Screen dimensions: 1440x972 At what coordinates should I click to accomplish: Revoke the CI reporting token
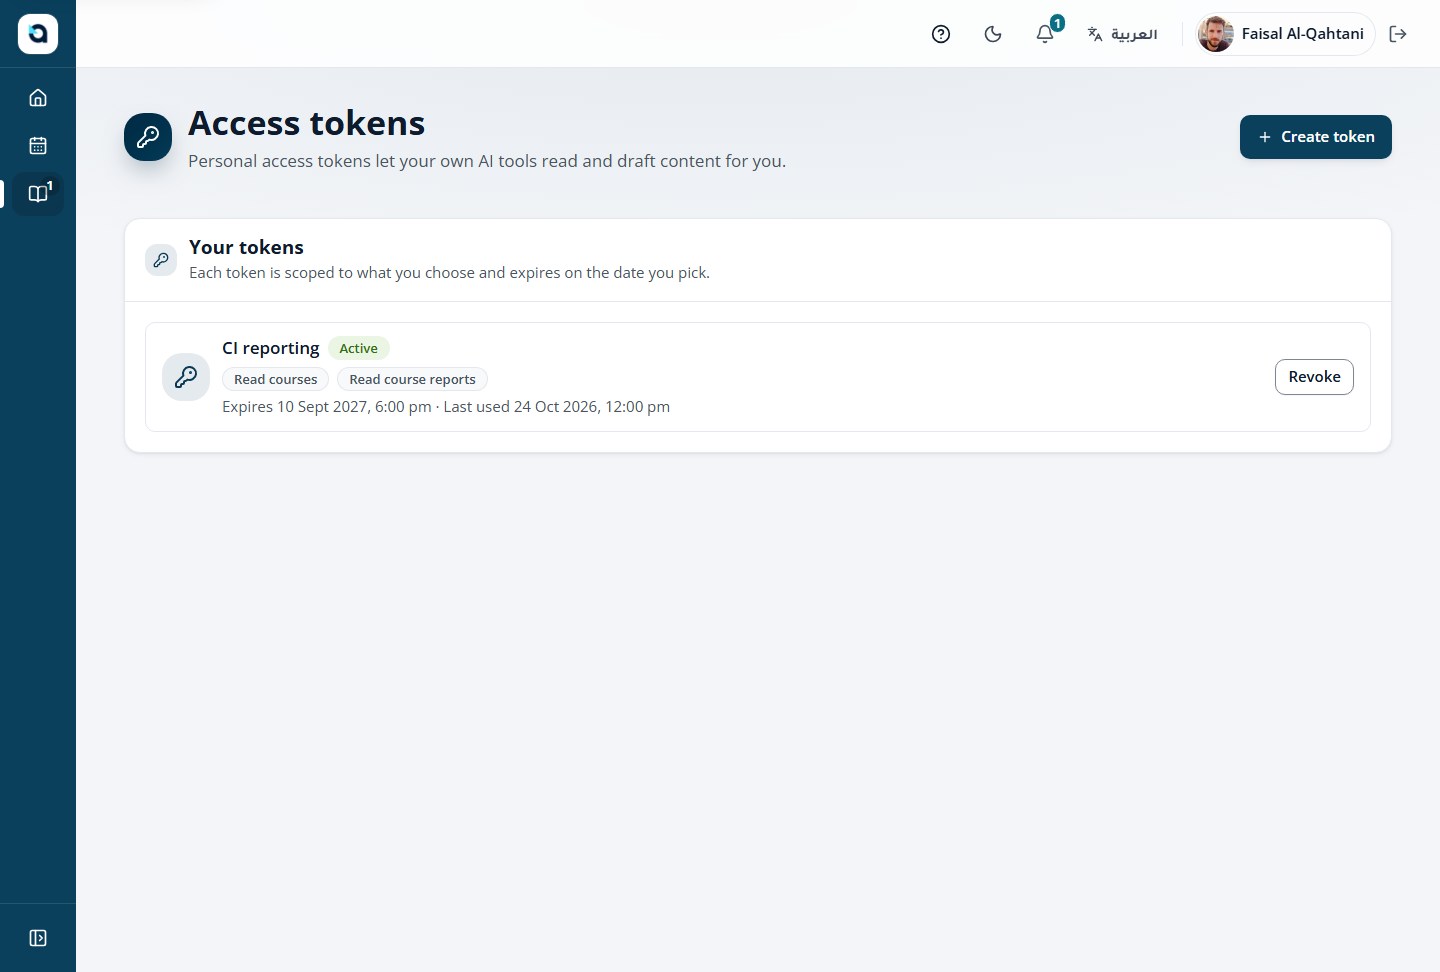click(x=1314, y=377)
